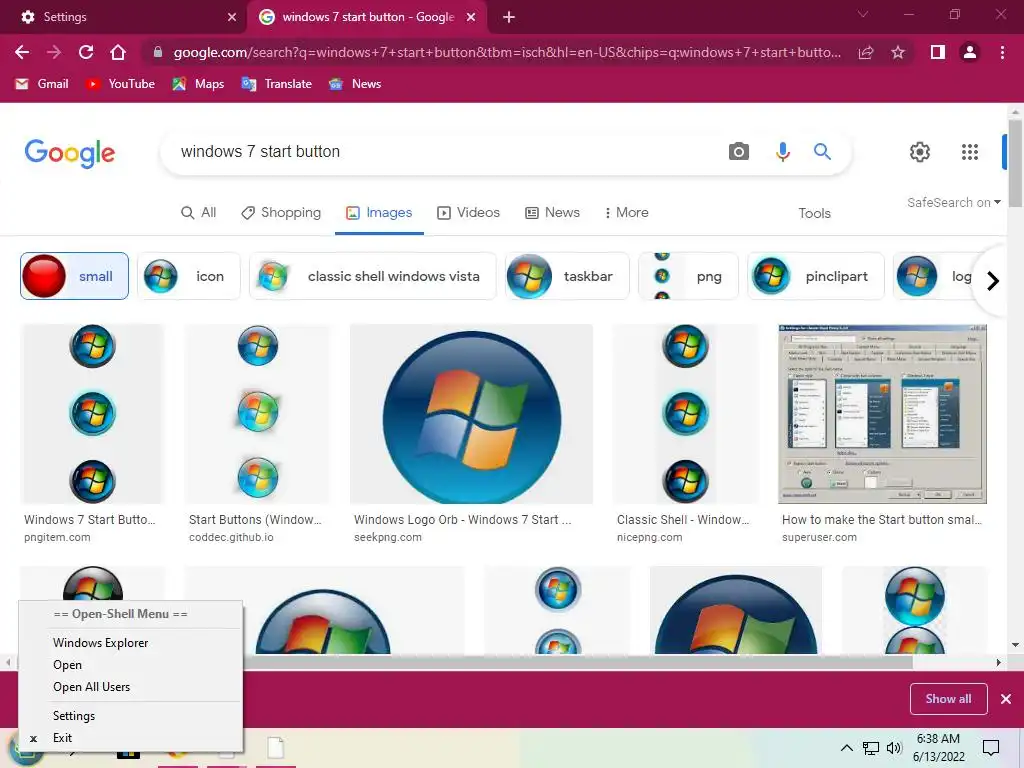Screen dimensions: 1024x768
Task: Close the Settings browser tab
Action: tap(232, 17)
